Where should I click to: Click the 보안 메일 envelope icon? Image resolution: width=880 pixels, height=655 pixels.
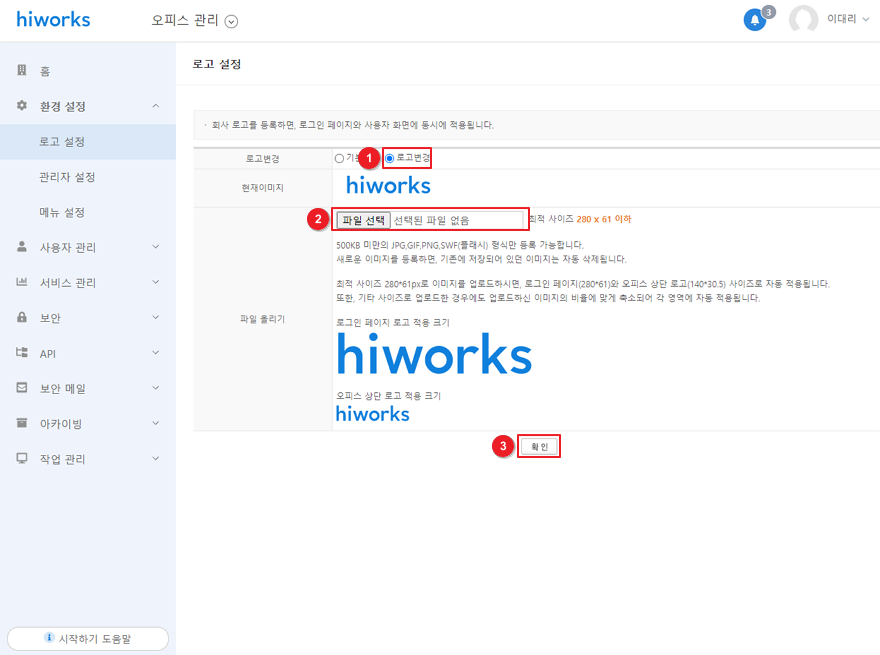(22, 388)
